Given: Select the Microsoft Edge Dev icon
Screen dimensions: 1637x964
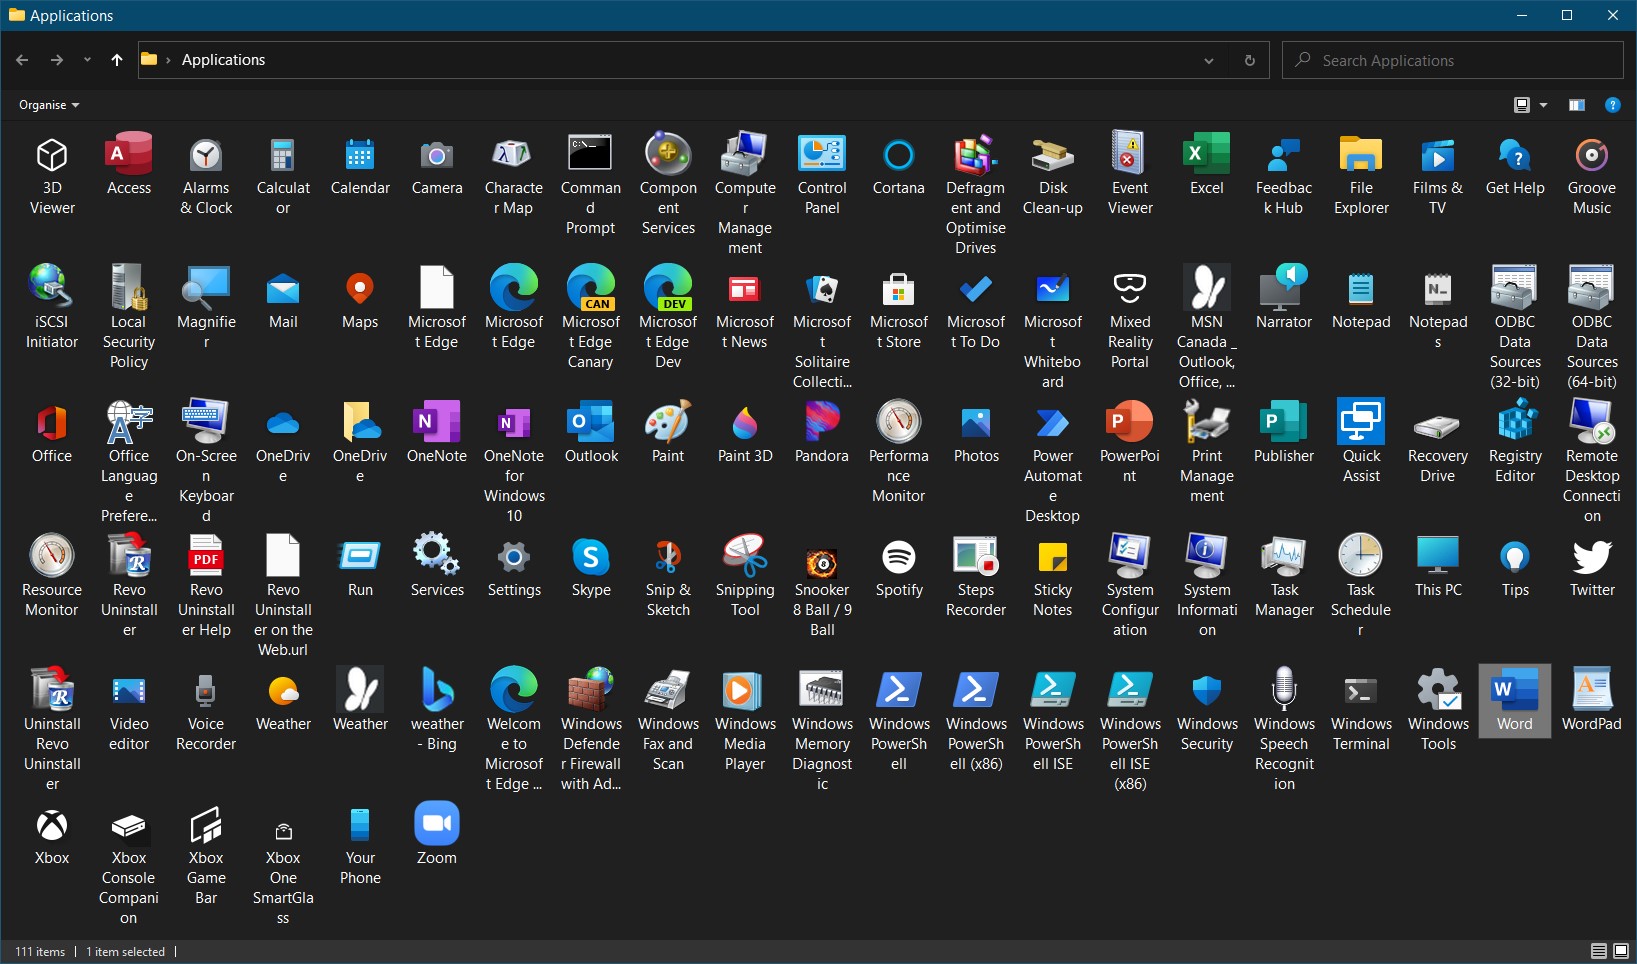Looking at the screenshot, I should click(x=668, y=289).
